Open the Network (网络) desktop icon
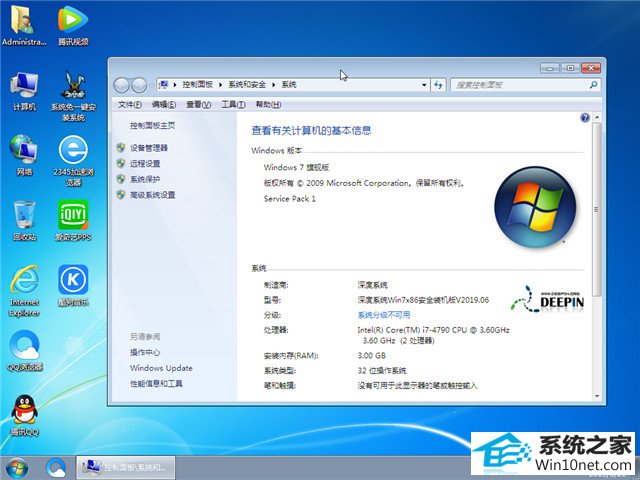The image size is (640, 480). point(24,156)
